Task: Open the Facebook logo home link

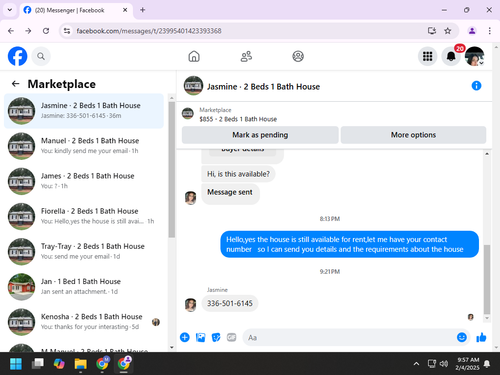Action: (x=17, y=56)
